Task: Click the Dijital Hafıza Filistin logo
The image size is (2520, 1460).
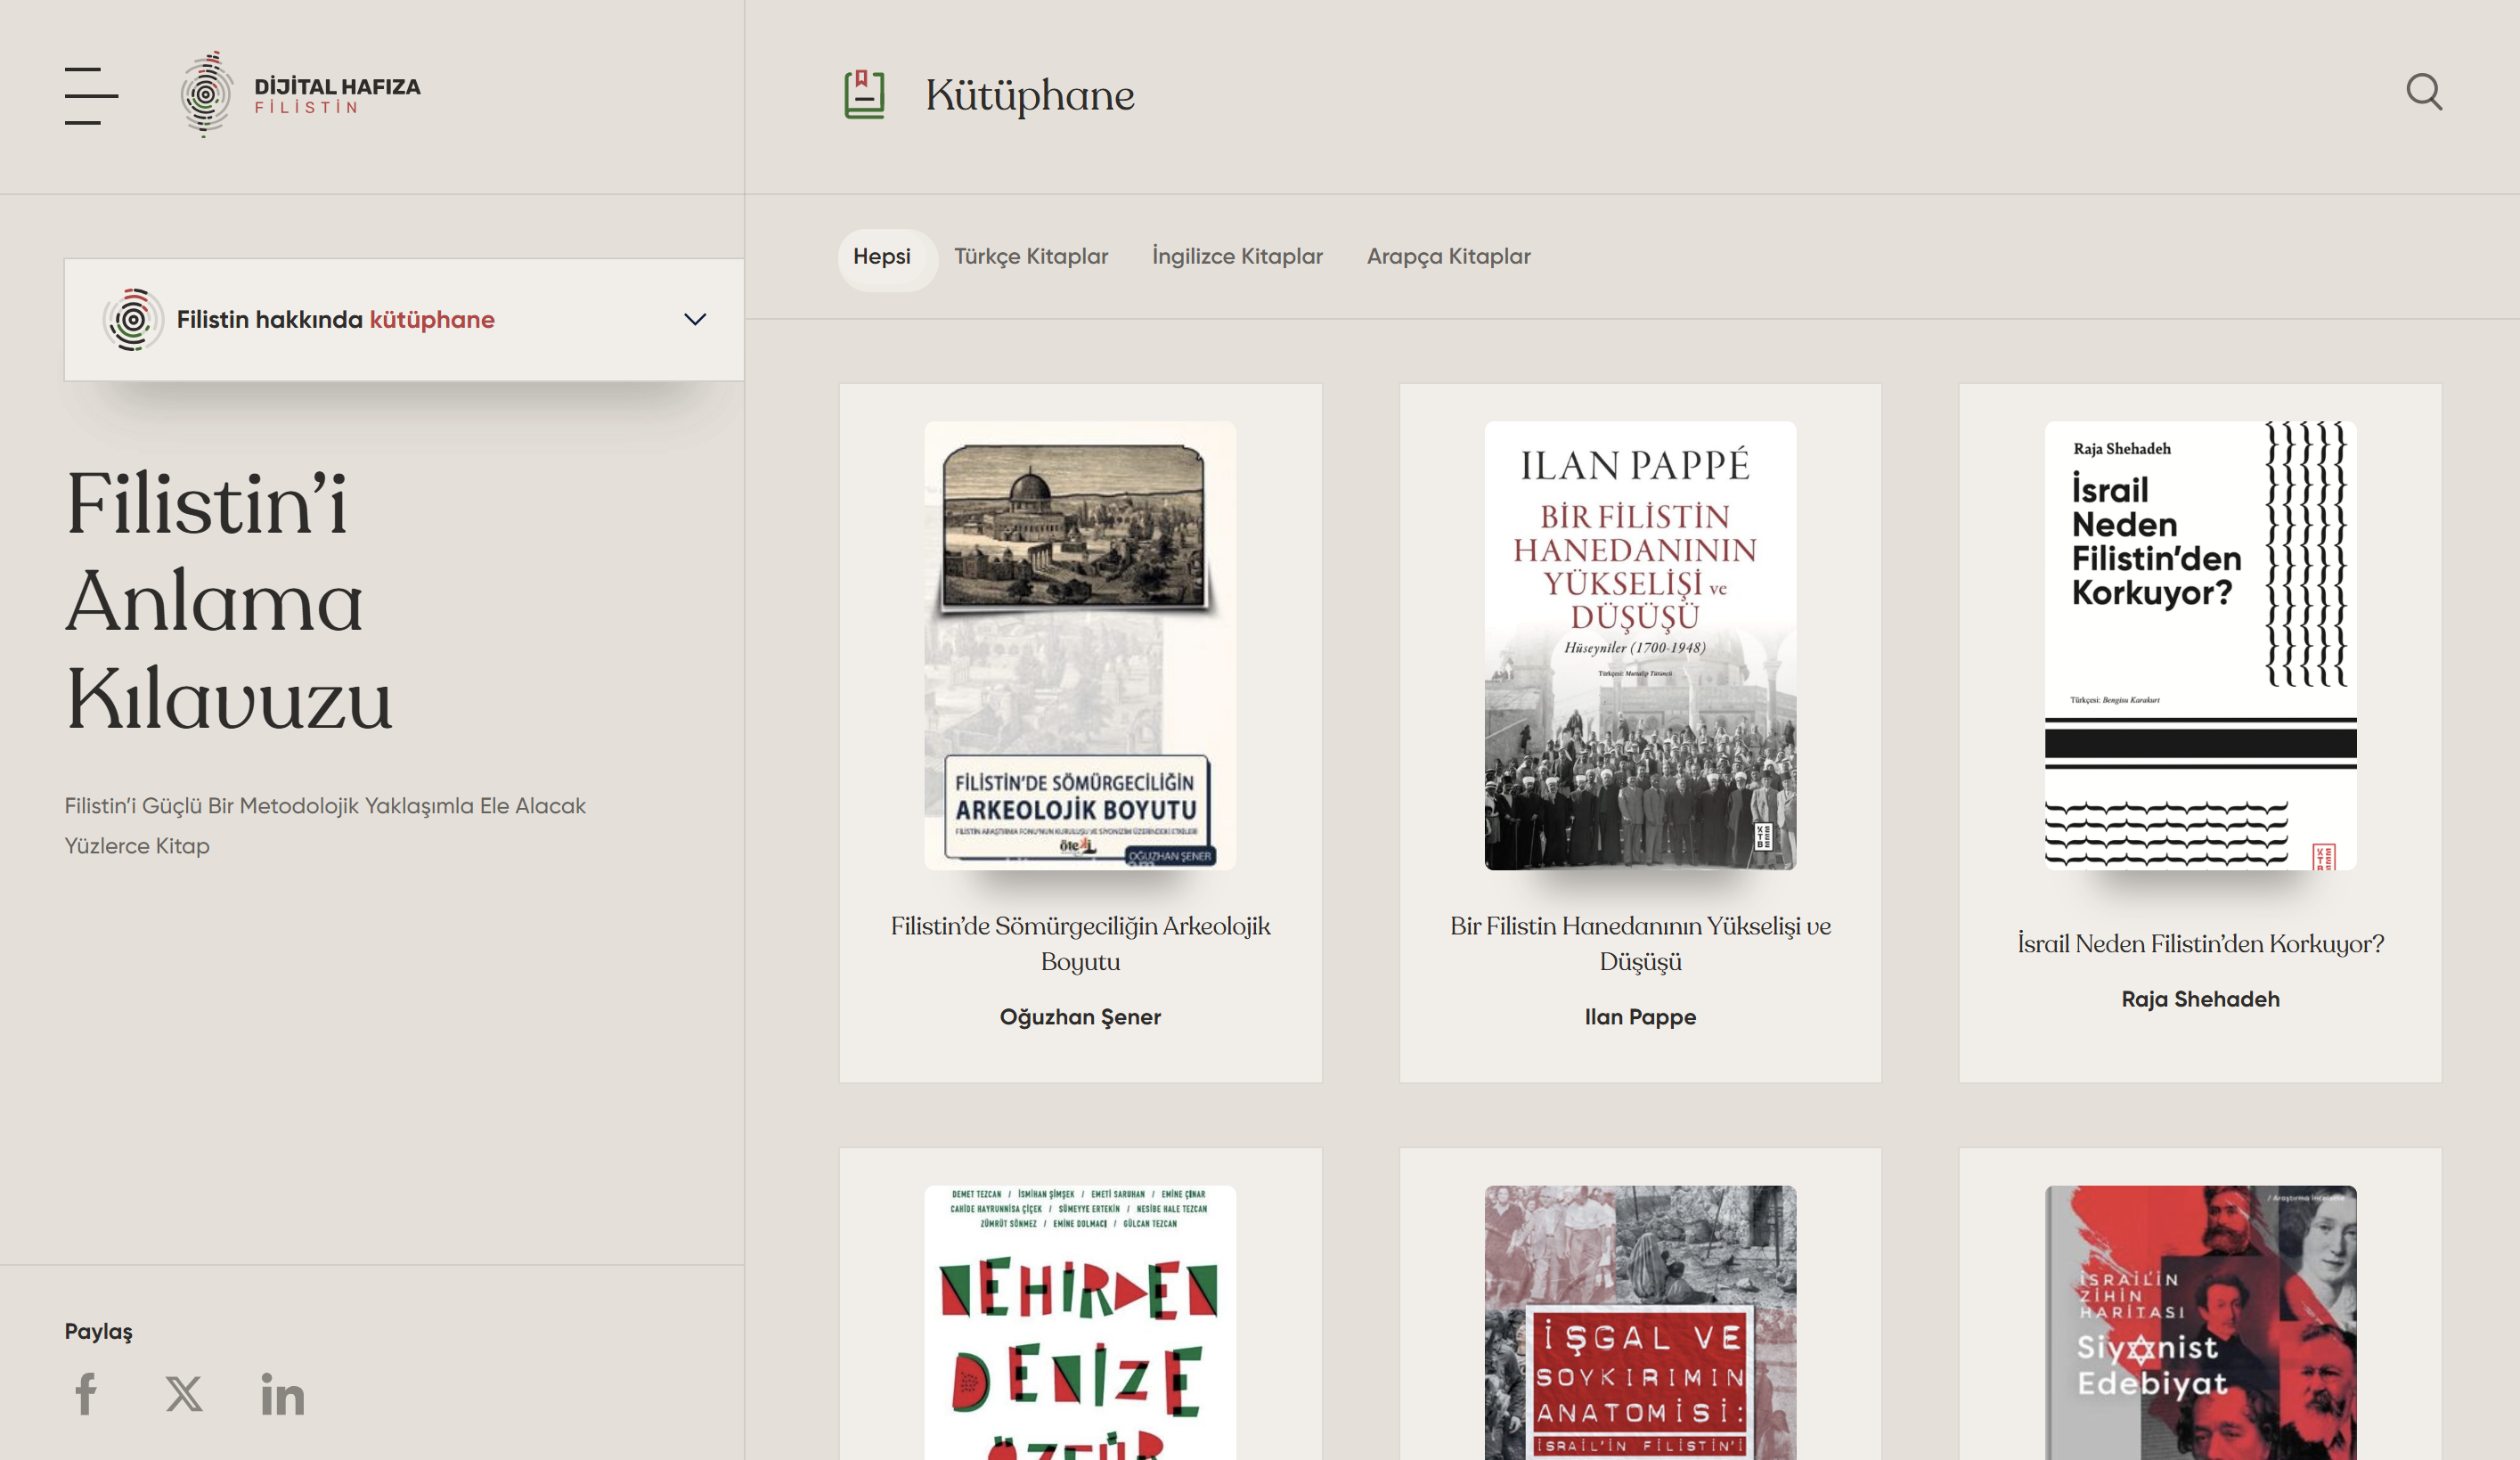Action: click(x=300, y=95)
